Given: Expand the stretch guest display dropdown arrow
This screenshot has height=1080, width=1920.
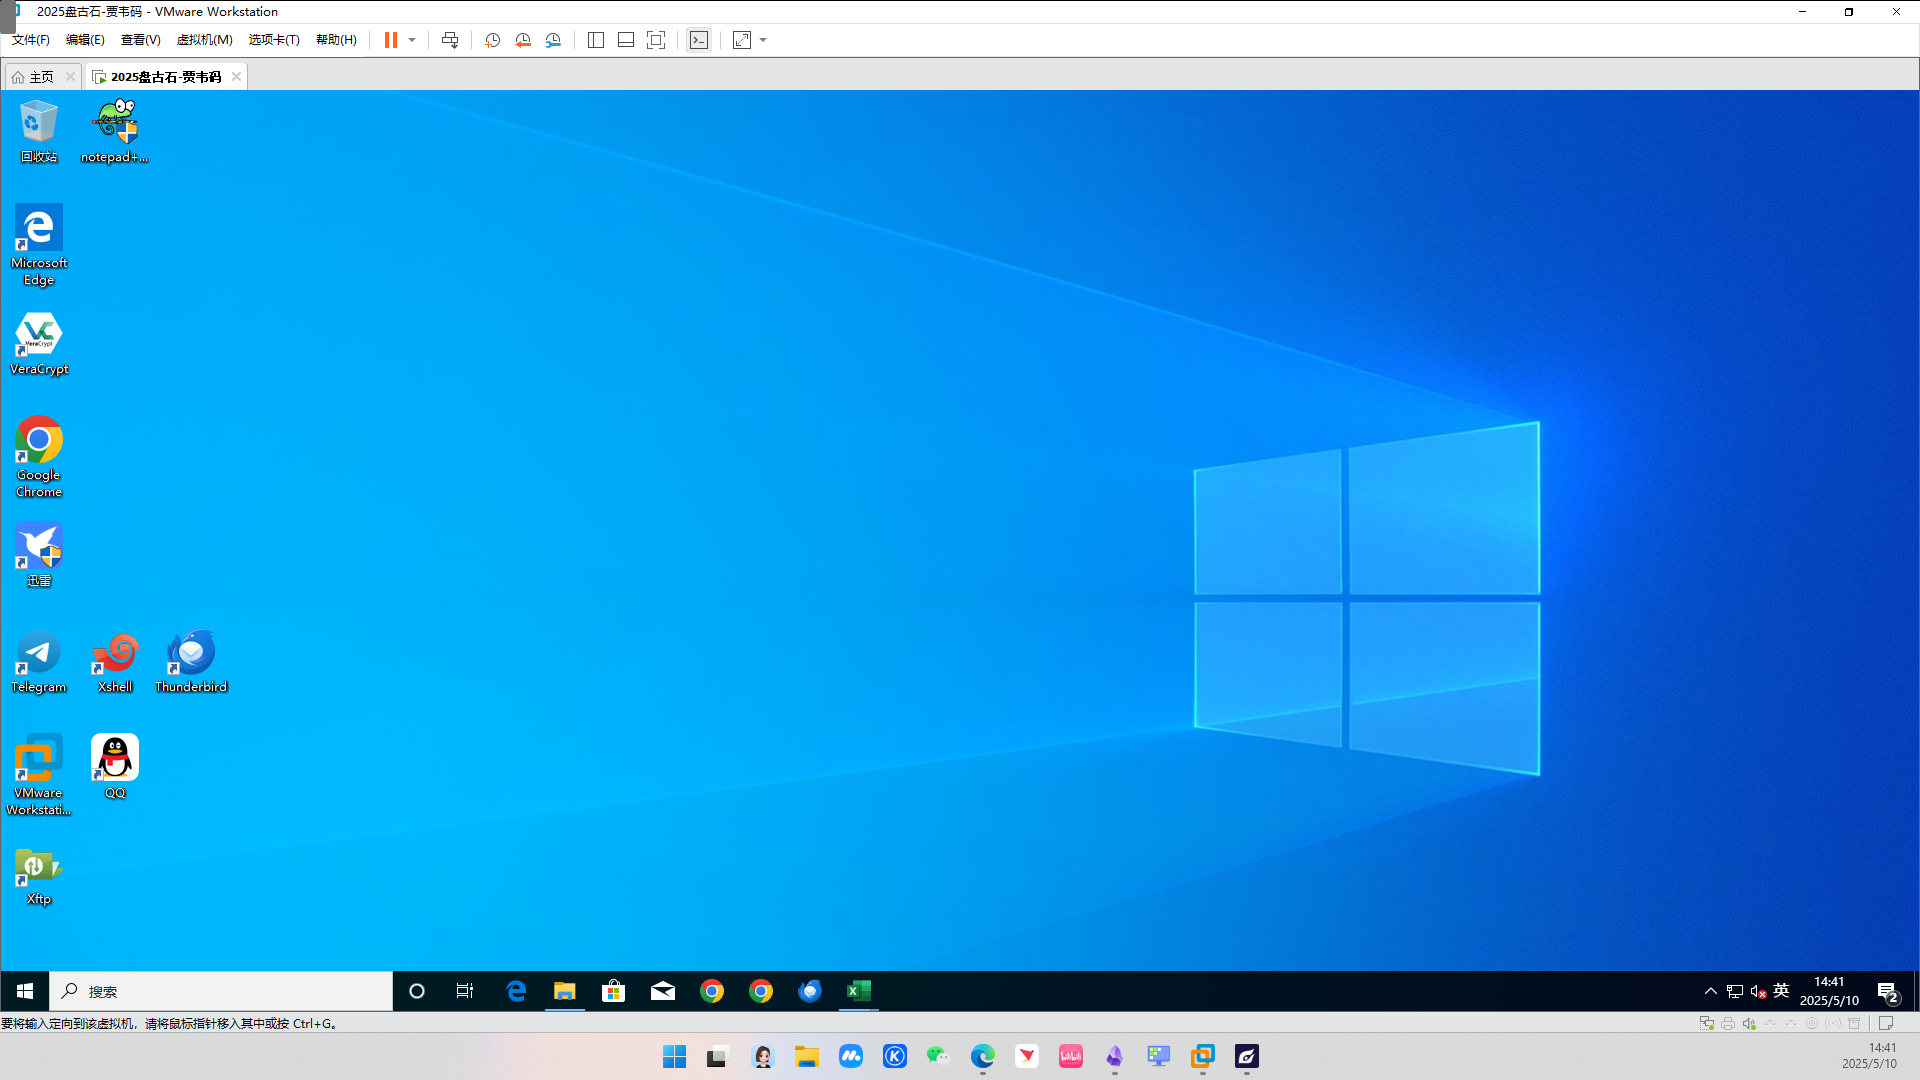Looking at the screenshot, I should pyautogui.click(x=763, y=40).
